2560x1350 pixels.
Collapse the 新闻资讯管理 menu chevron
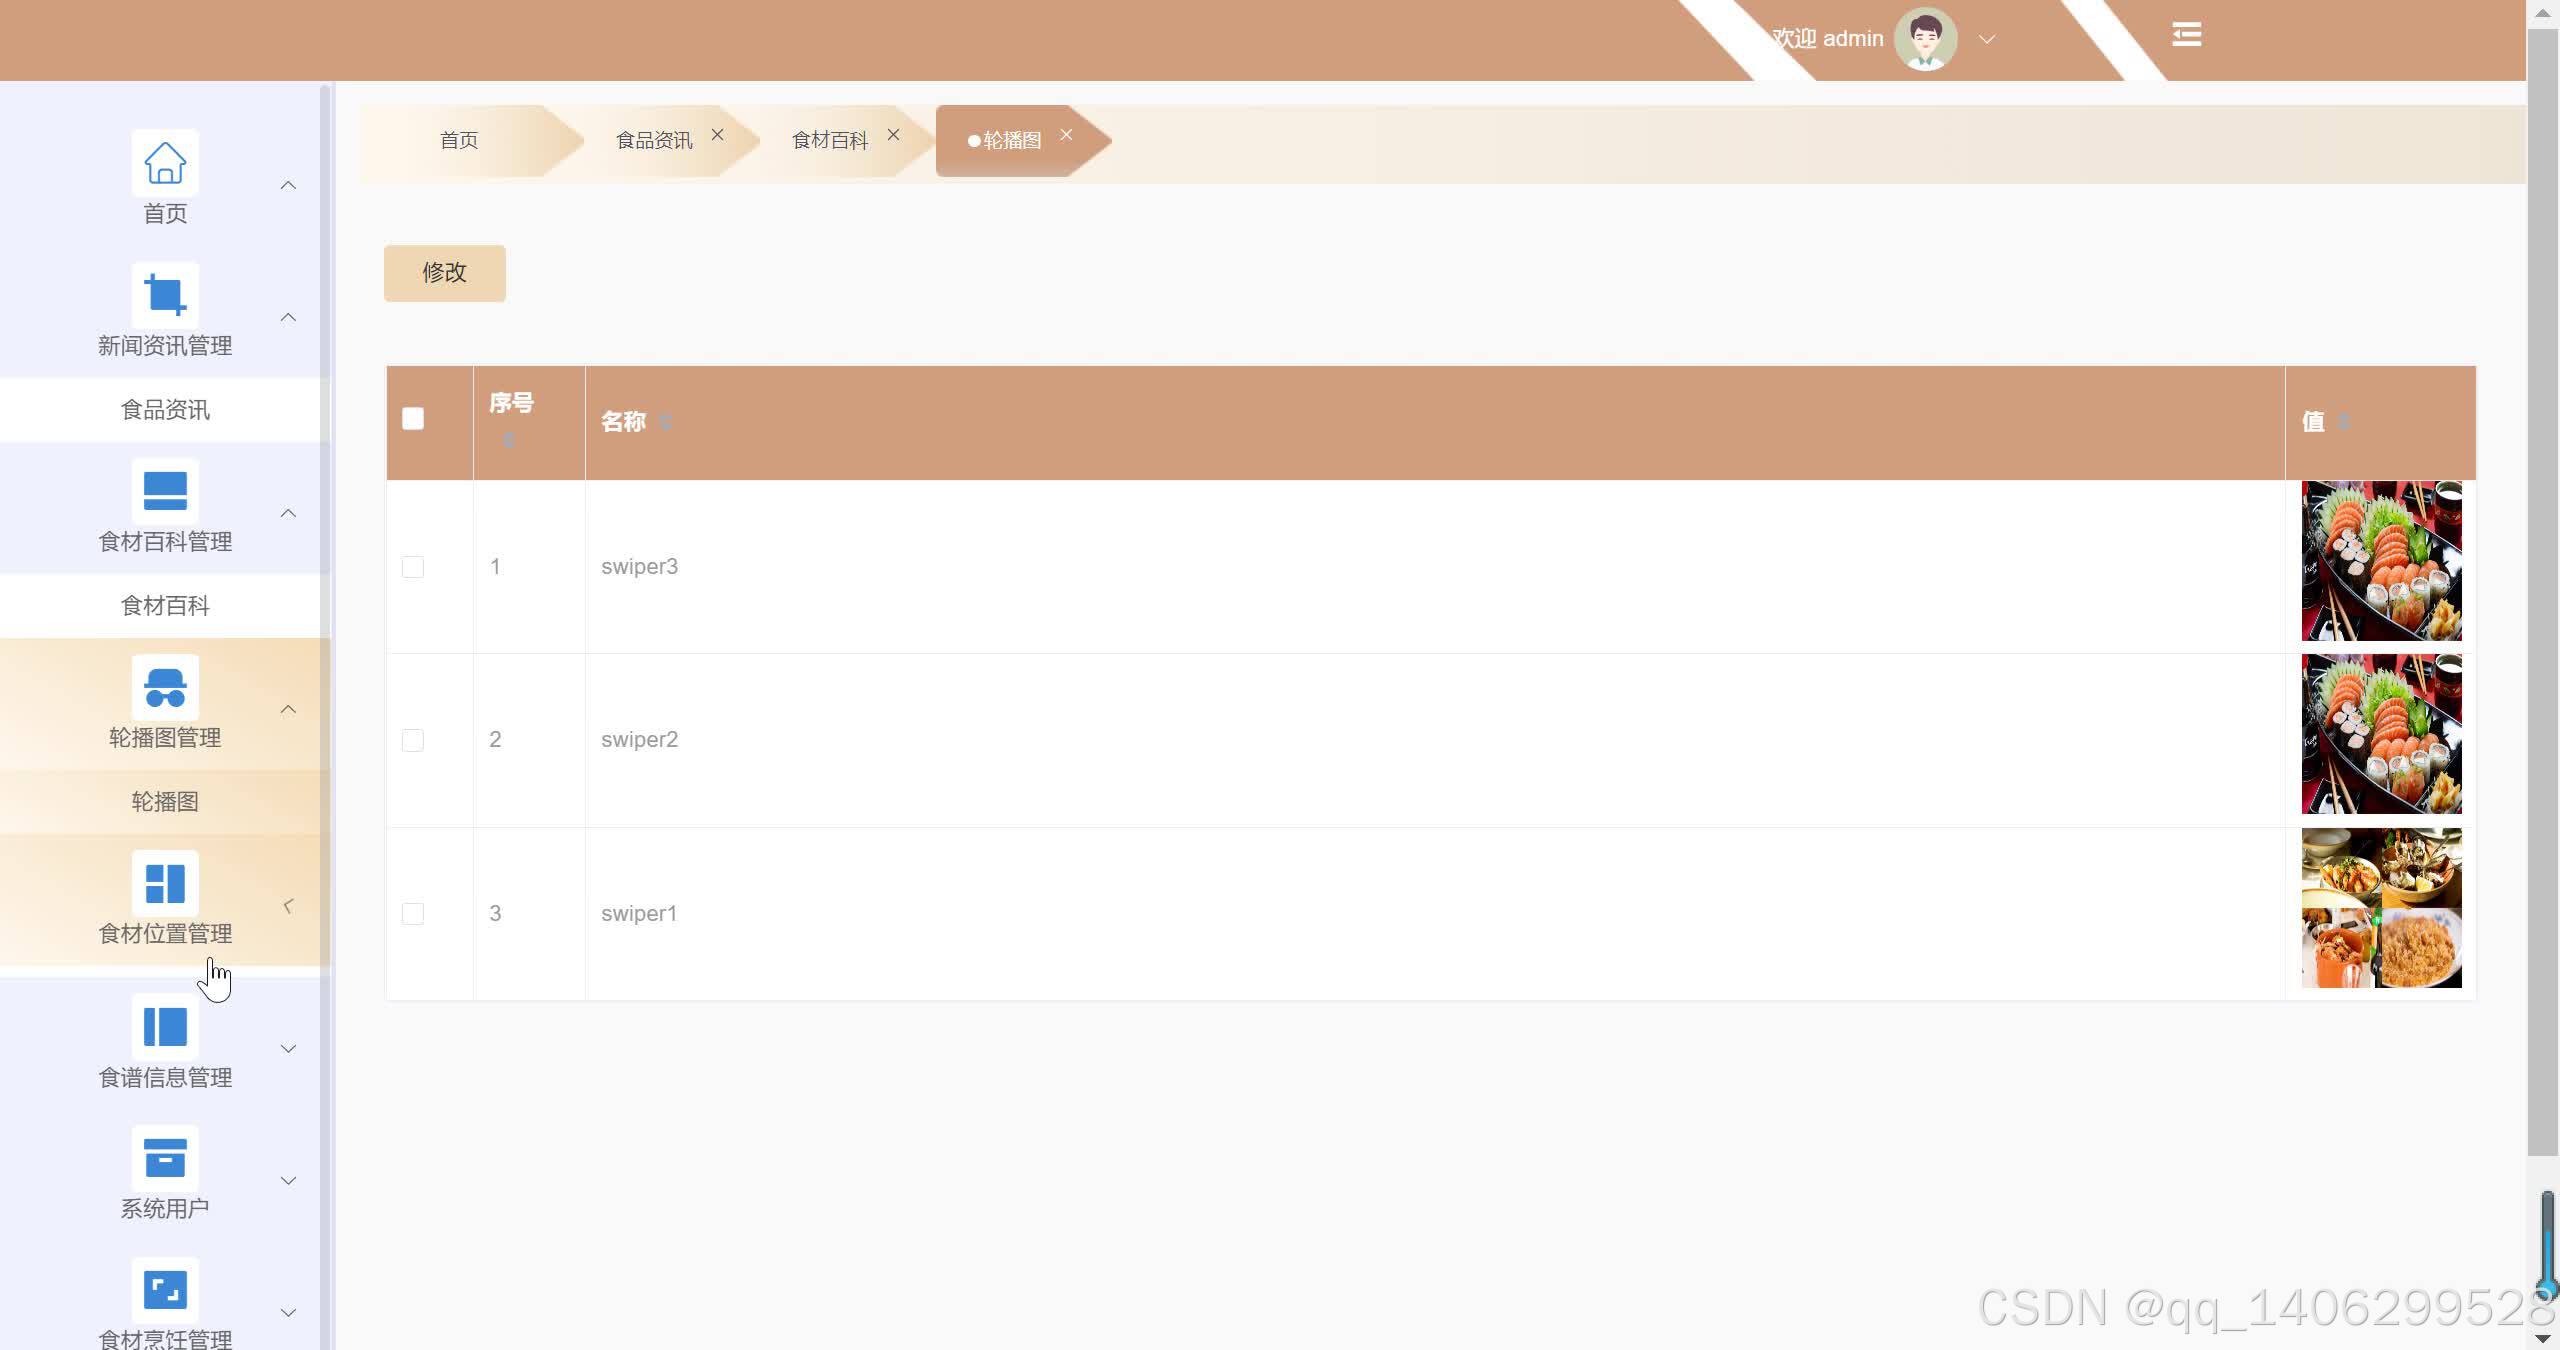coord(288,318)
